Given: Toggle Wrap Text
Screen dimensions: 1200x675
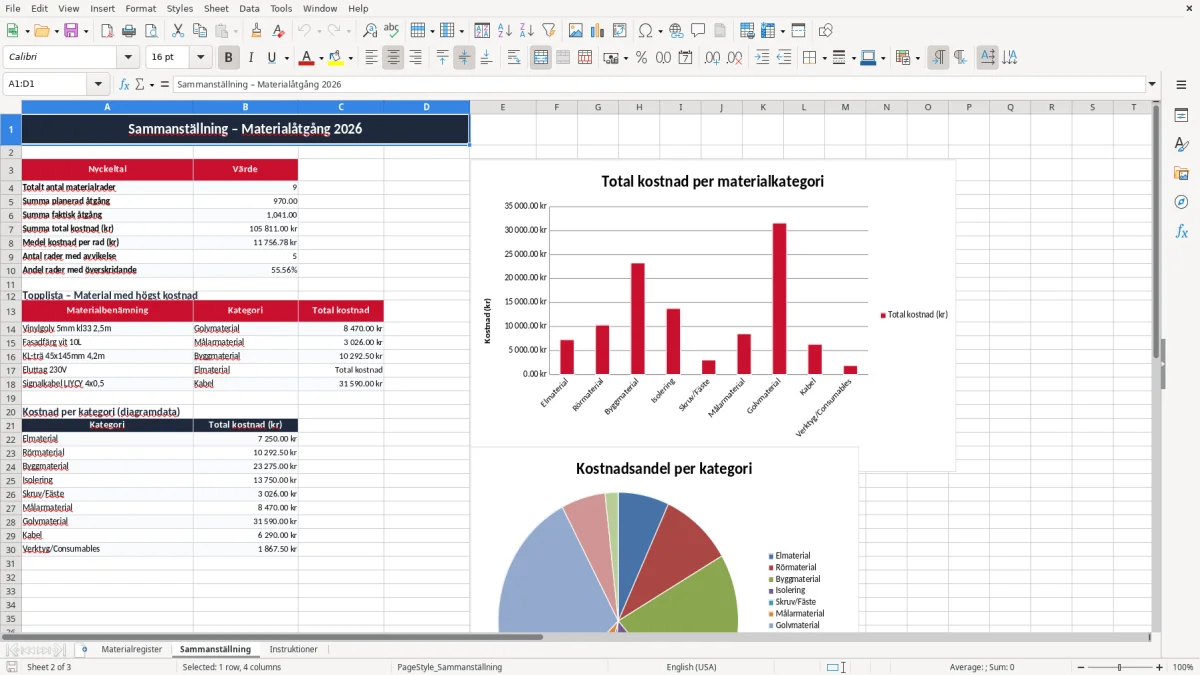Looking at the screenshot, I should pyautogui.click(x=514, y=58).
